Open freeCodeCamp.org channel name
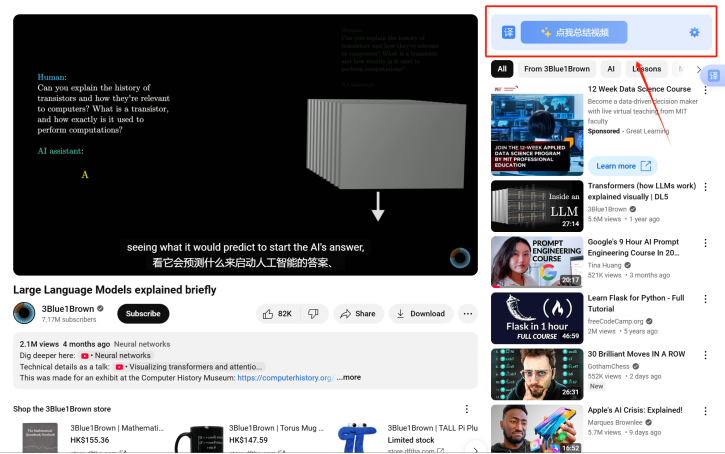Image resolution: width=725 pixels, height=454 pixels. (615, 321)
